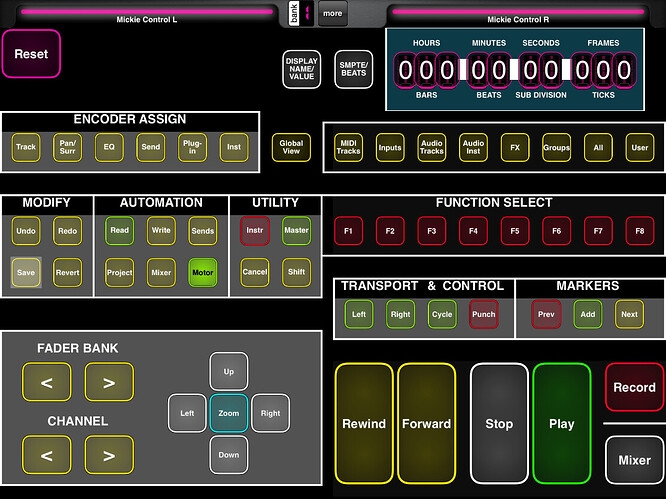Trigger function key F4
Screen dimensions: 666x499
[x=473, y=231]
